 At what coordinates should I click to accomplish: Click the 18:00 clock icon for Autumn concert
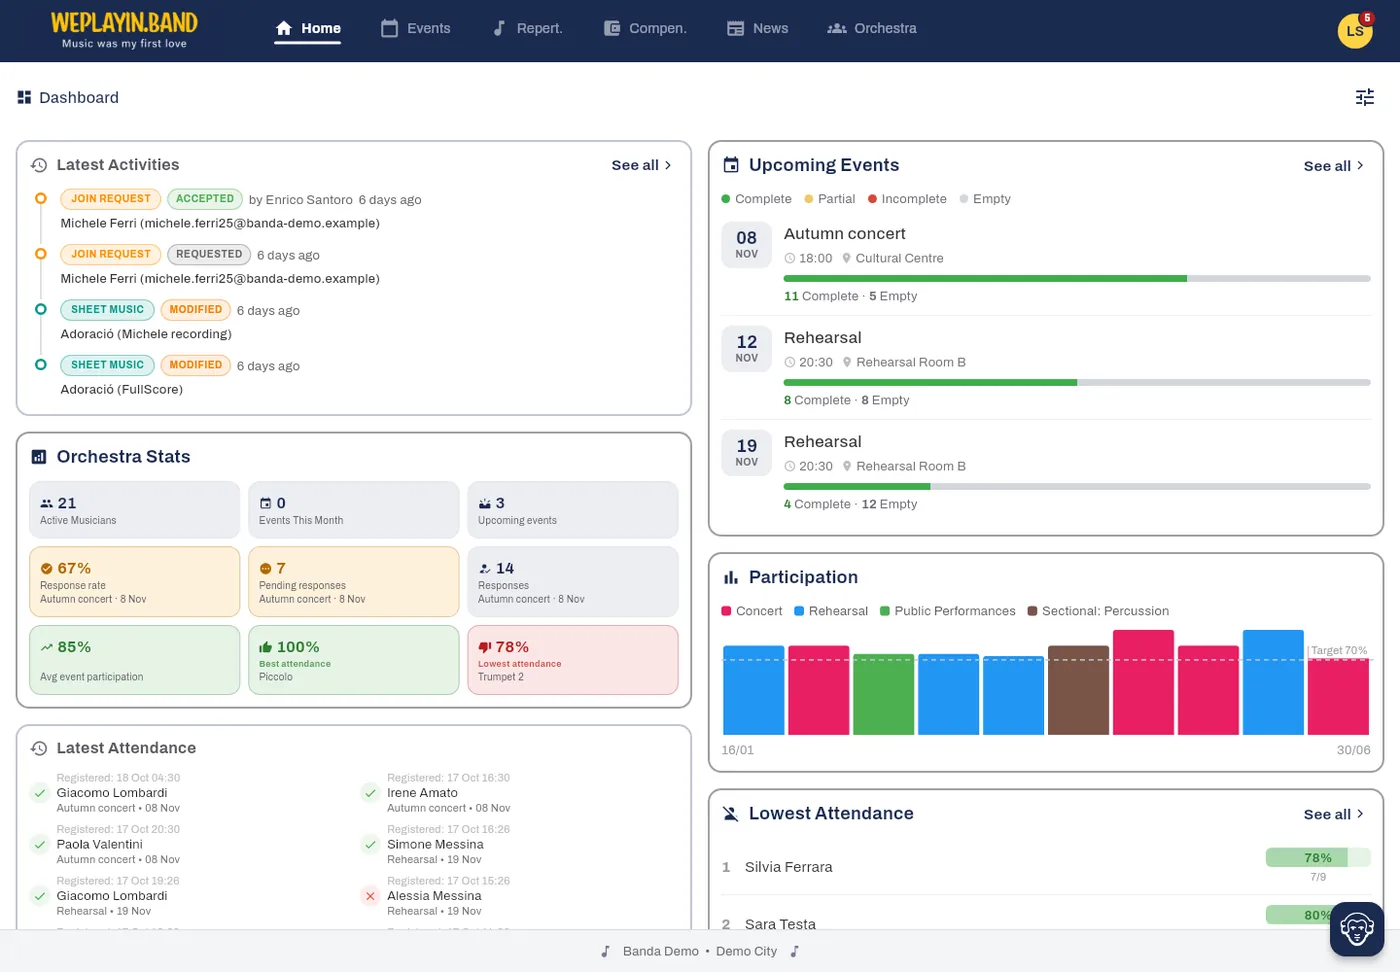pos(790,258)
